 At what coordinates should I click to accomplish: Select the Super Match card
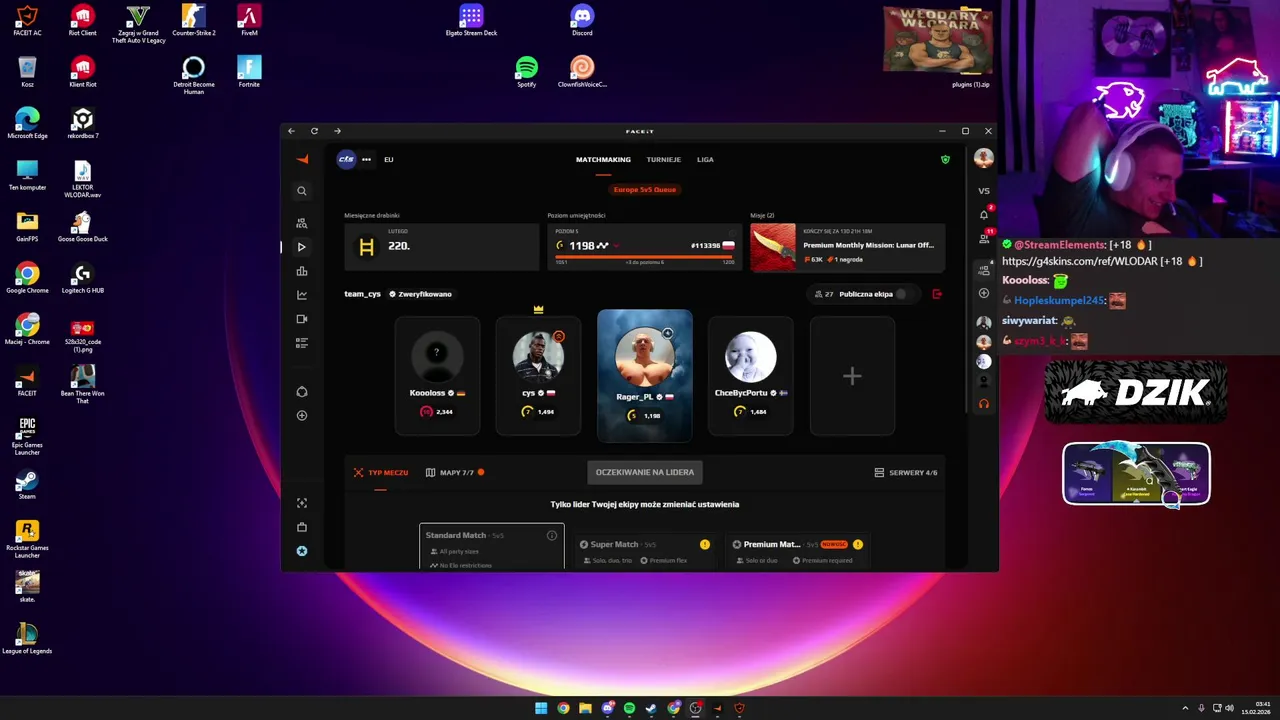coord(645,551)
